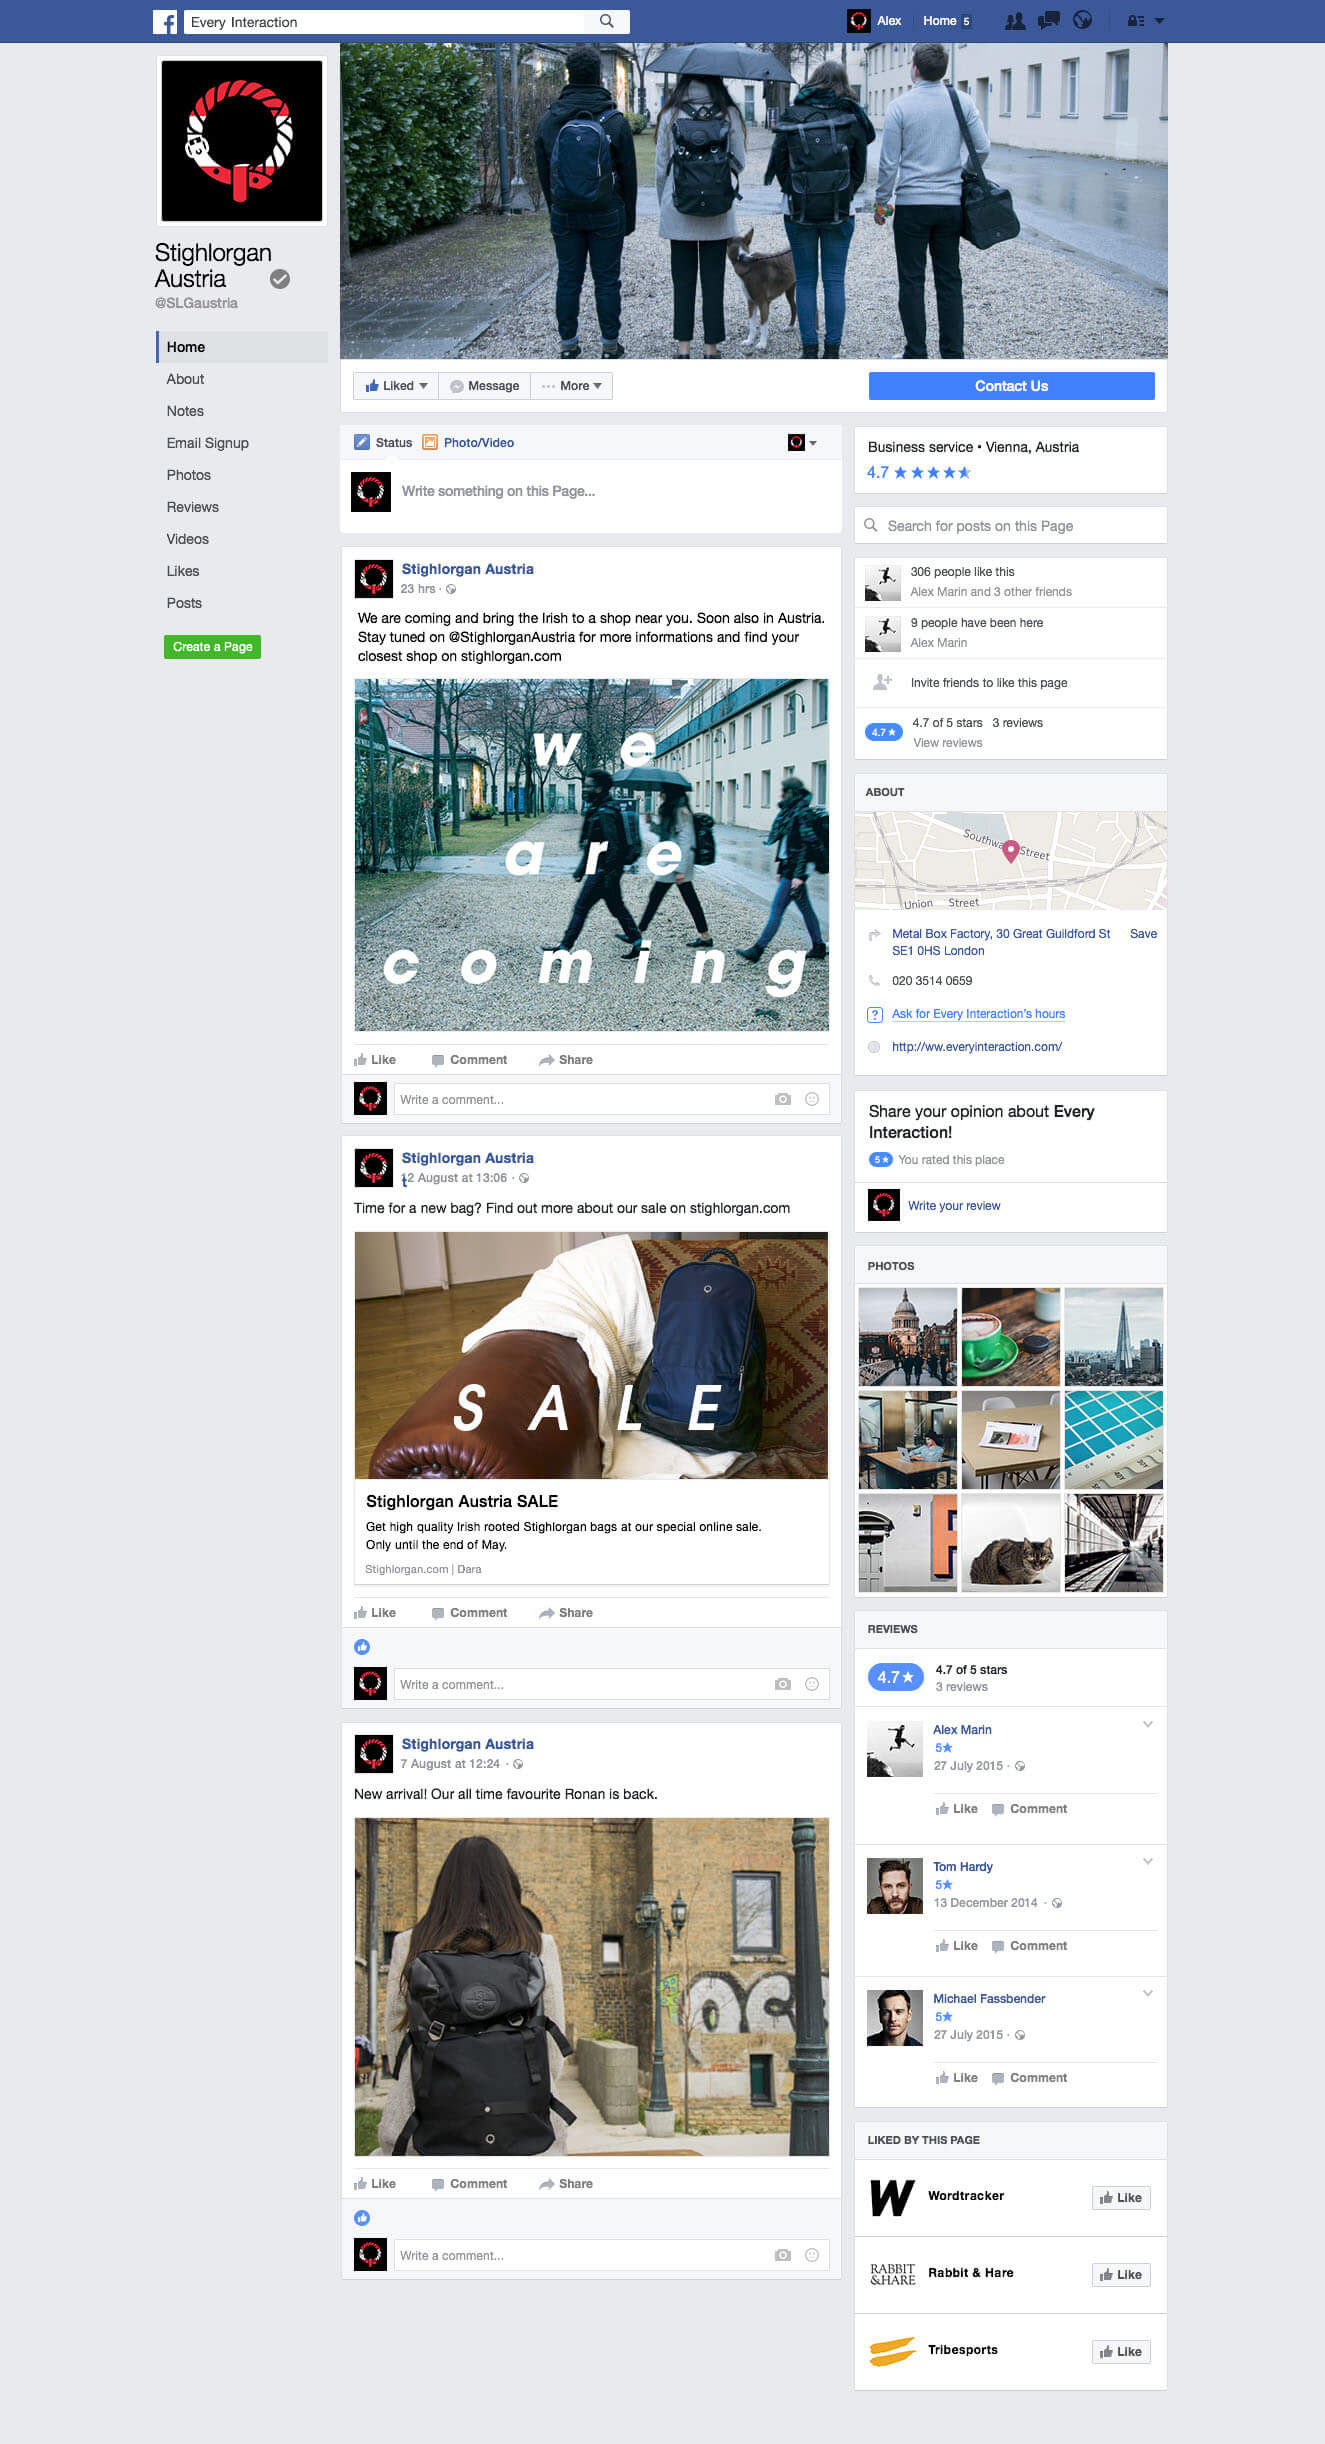Open the notifications globe icon
This screenshot has width=1325, height=2444.
point(1083,20)
